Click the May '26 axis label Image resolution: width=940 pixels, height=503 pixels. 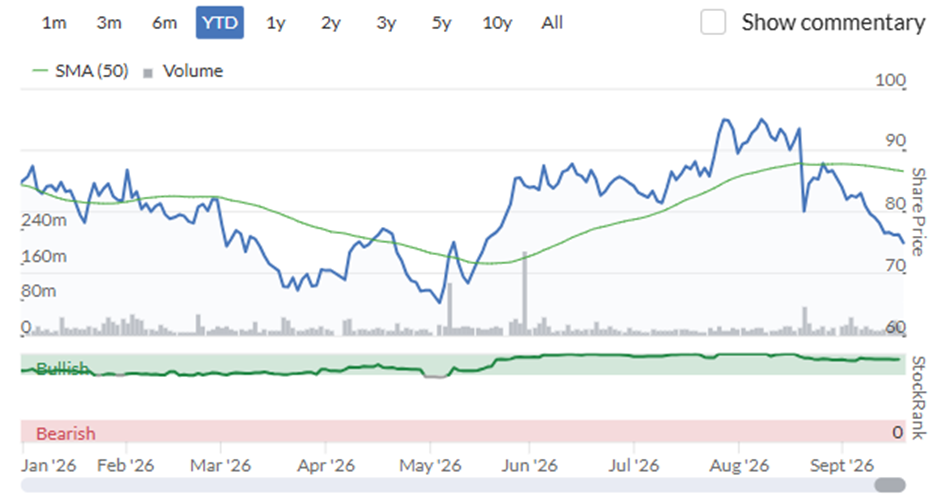click(430, 465)
